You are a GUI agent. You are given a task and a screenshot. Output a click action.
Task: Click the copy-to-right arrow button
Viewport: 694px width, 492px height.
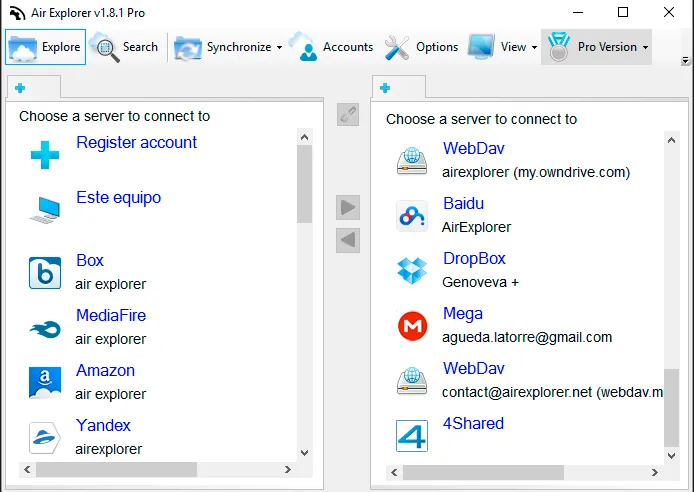coord(348,207)
